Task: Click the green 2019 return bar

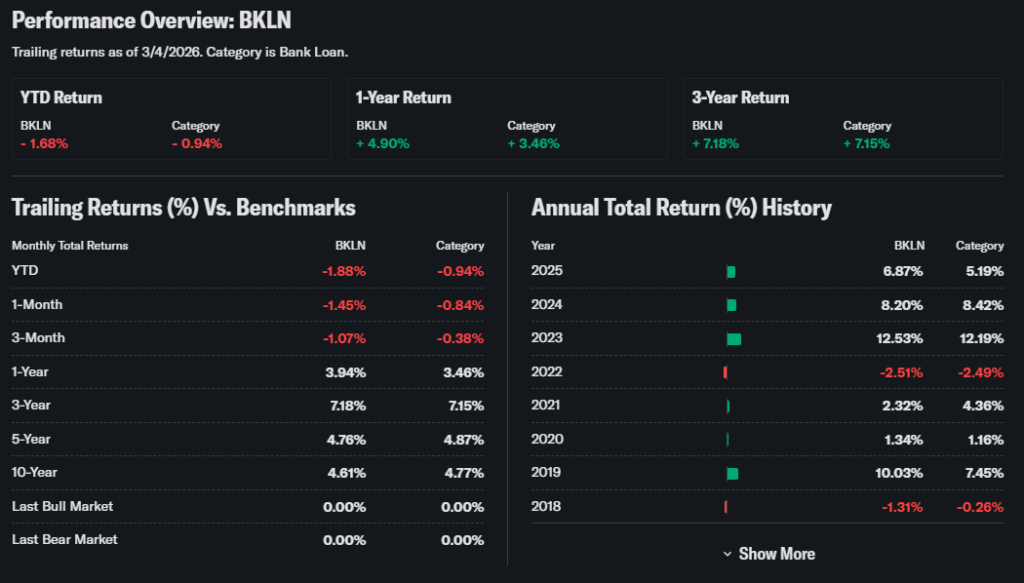Action: [x=732, y=473]
